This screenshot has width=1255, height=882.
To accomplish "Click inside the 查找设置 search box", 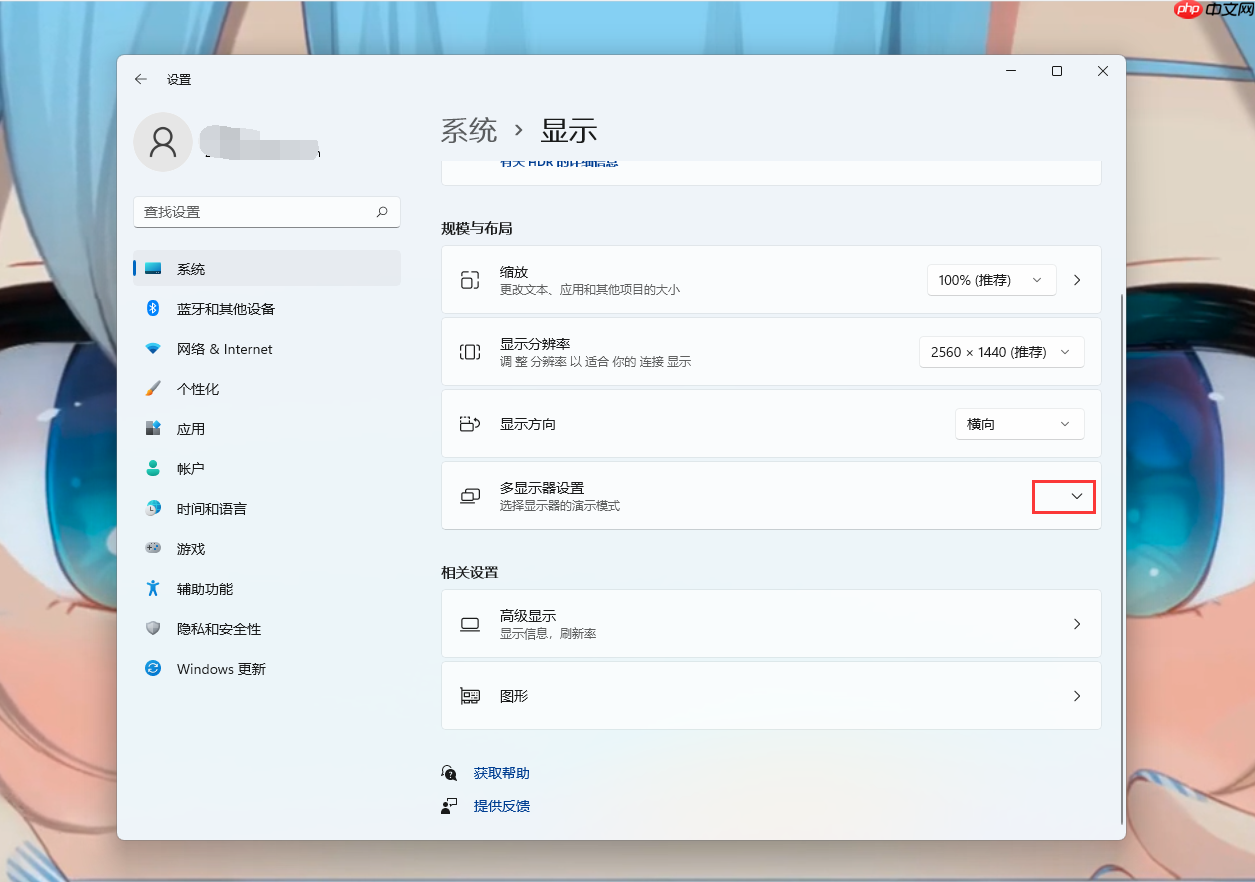I will 266,212.
